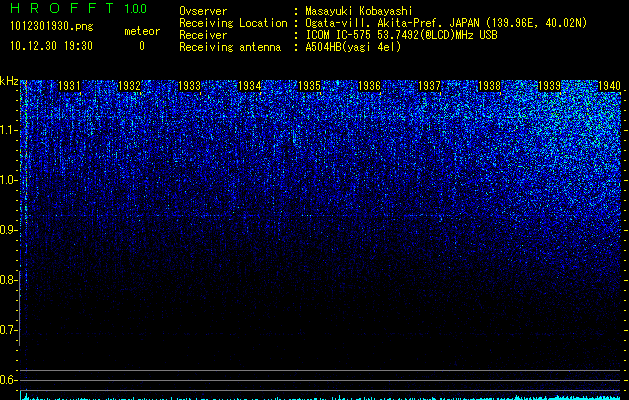Click the 1937 time marker label
Image resolution: width=629 pixels, height=400 pixels.
(429, 86)
